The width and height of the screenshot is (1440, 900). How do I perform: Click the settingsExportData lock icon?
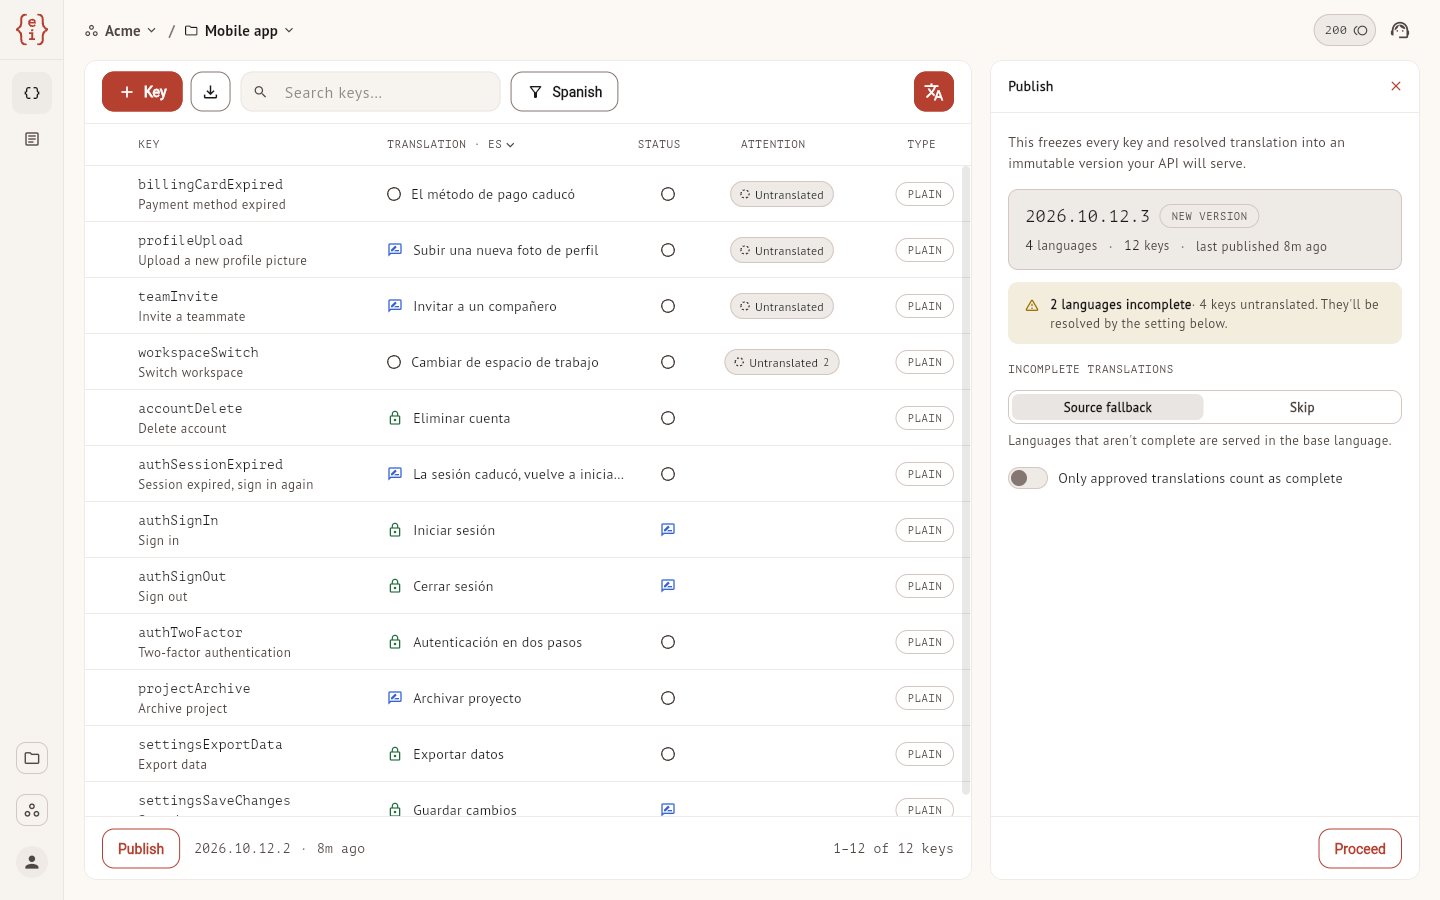coord(395,754)
